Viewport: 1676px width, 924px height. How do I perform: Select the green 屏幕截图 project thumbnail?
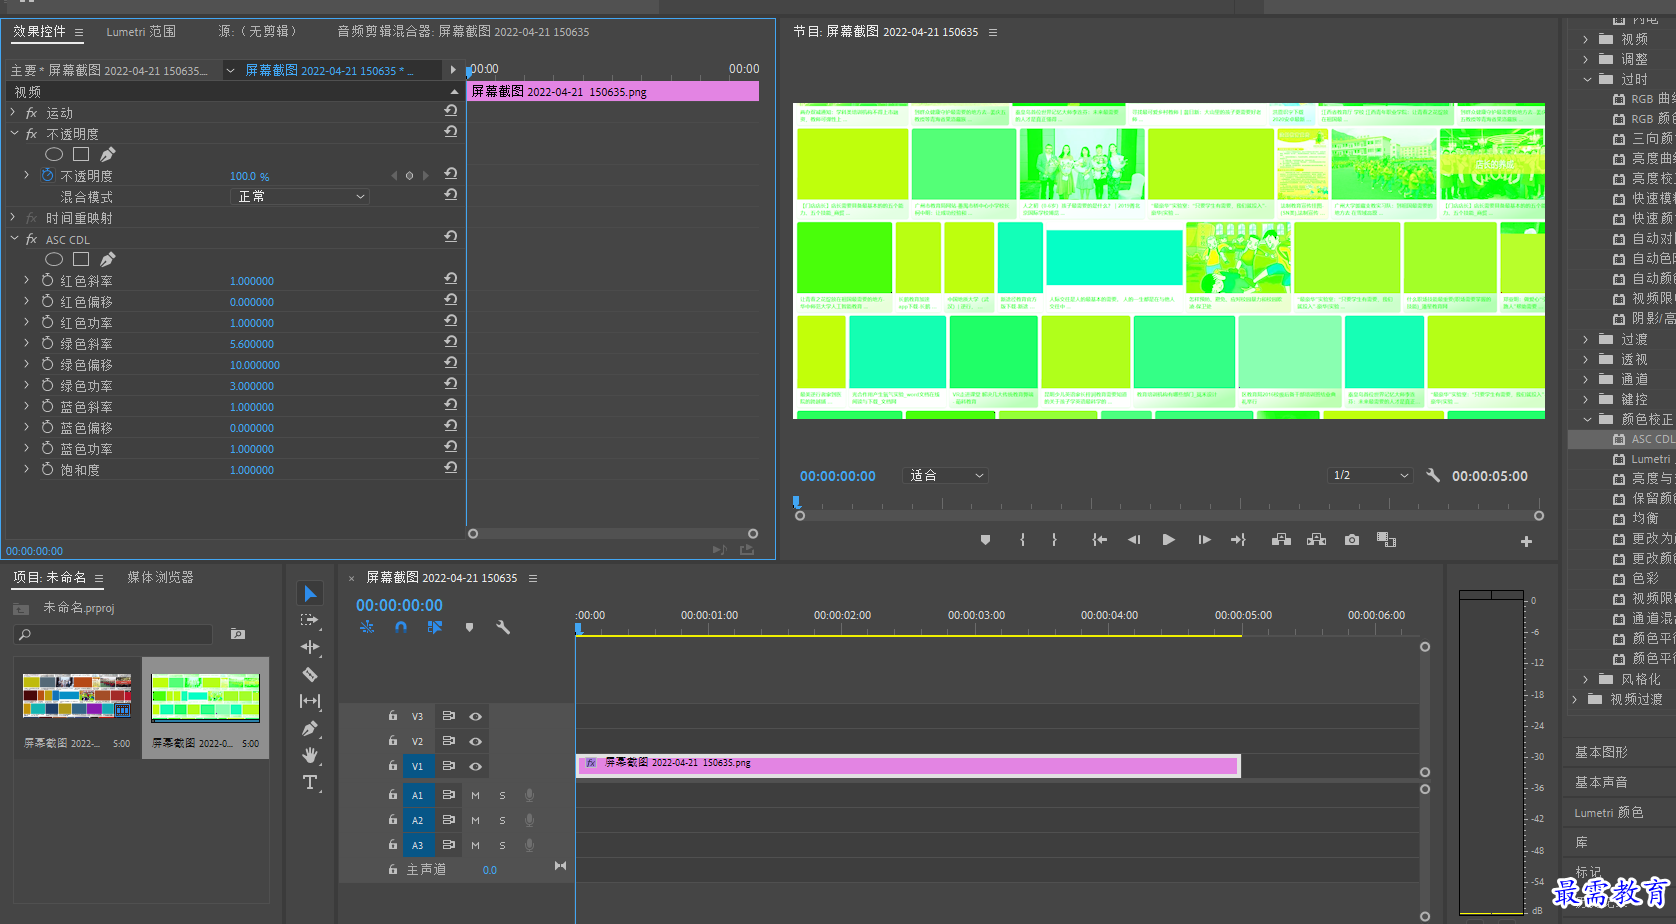(x=205, y=696)
